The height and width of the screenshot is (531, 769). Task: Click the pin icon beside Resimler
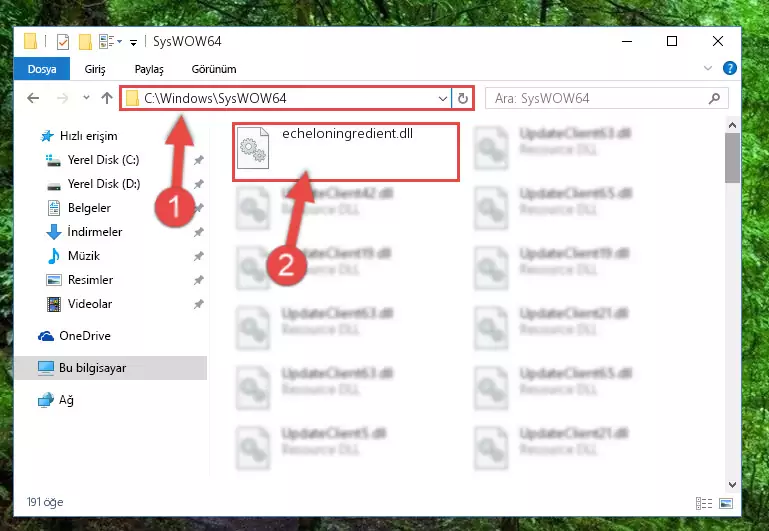point(198,280)
